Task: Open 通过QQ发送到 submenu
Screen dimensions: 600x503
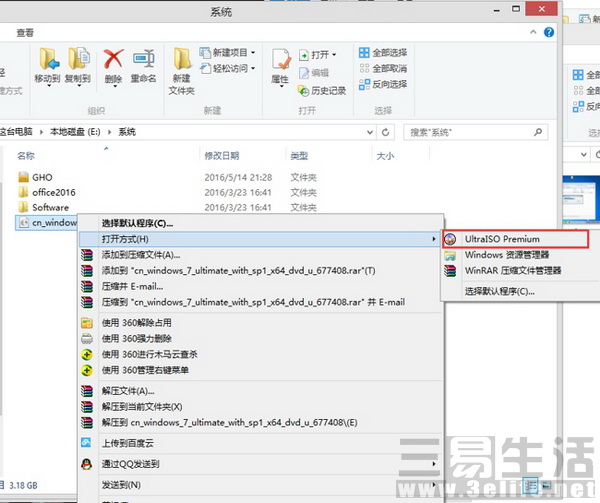Action: coord(260,464)
